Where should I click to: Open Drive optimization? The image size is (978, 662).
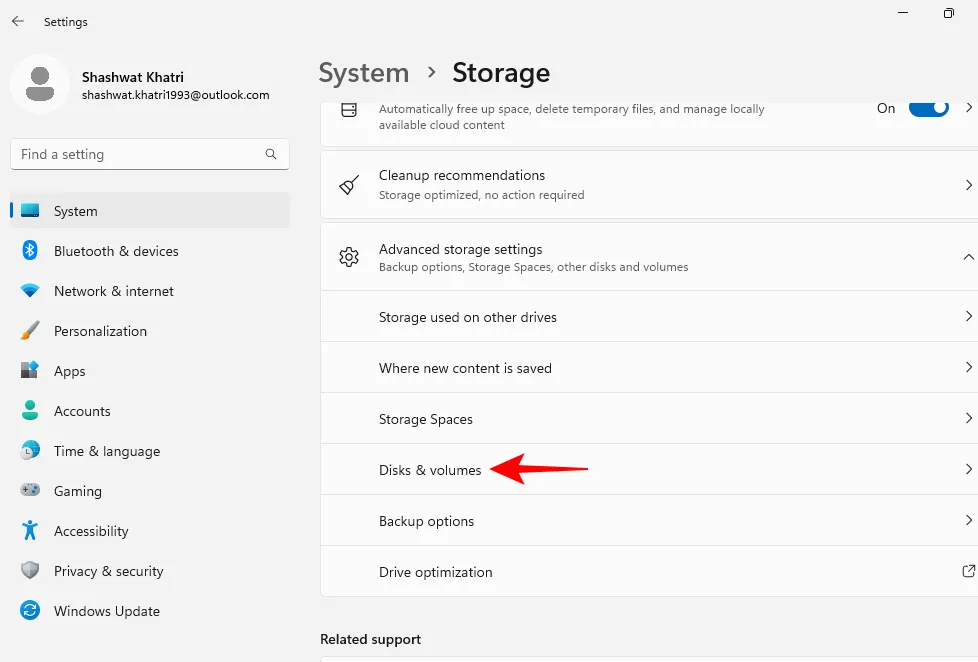click(x=649, y=572)
